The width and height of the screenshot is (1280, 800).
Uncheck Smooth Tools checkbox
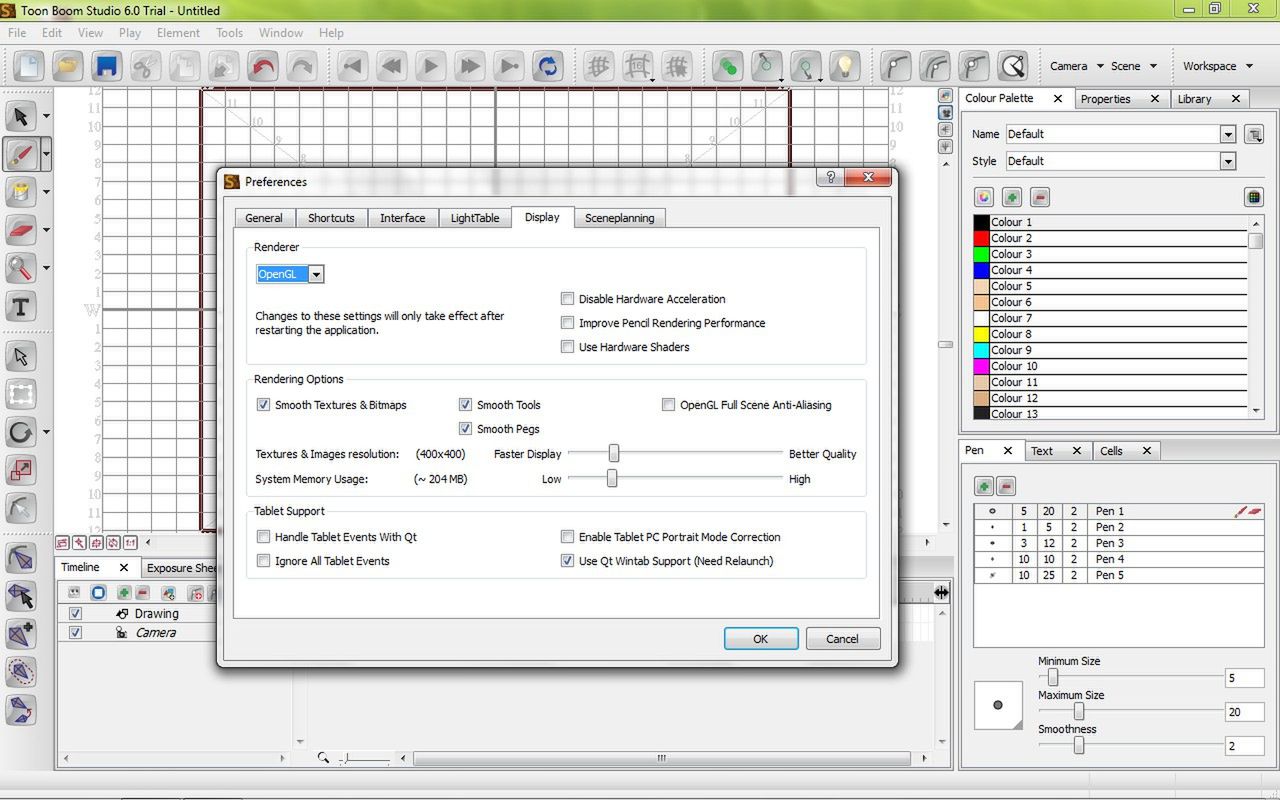[x=466, y=405]
